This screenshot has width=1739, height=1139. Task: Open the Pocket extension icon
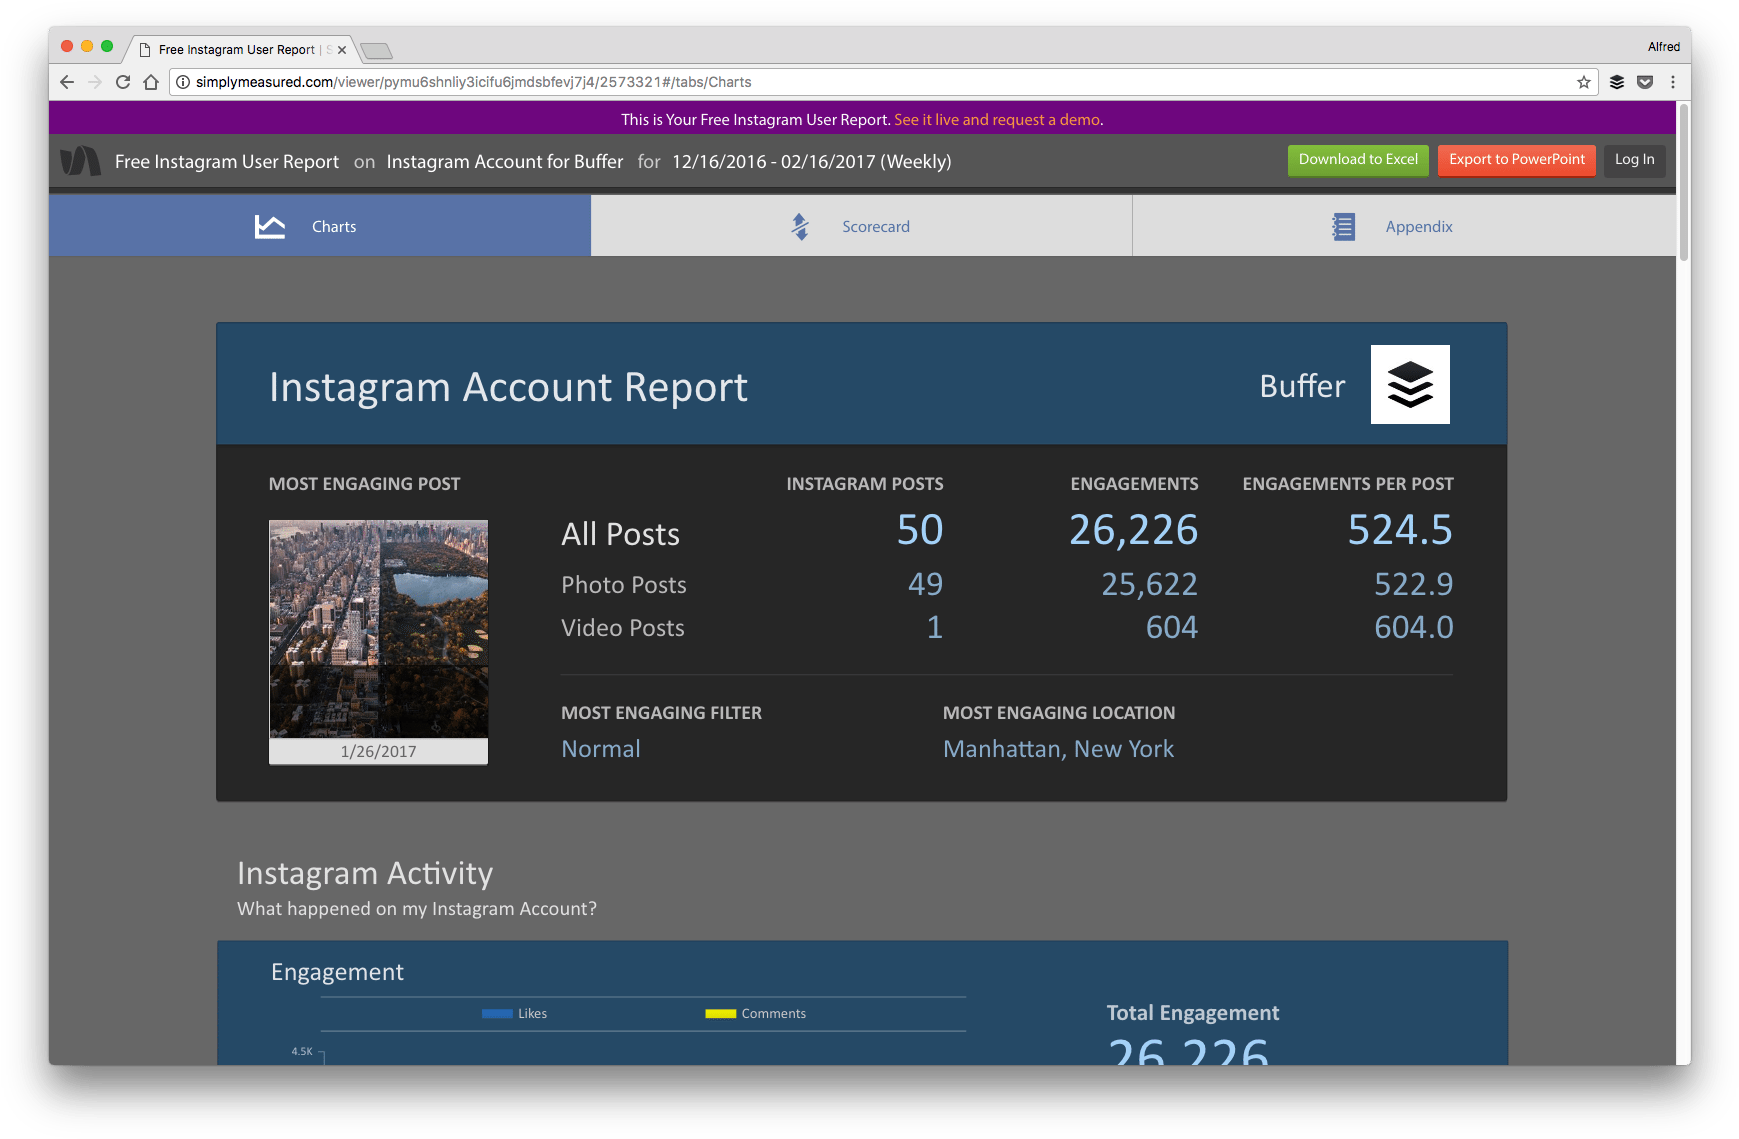1646,82
